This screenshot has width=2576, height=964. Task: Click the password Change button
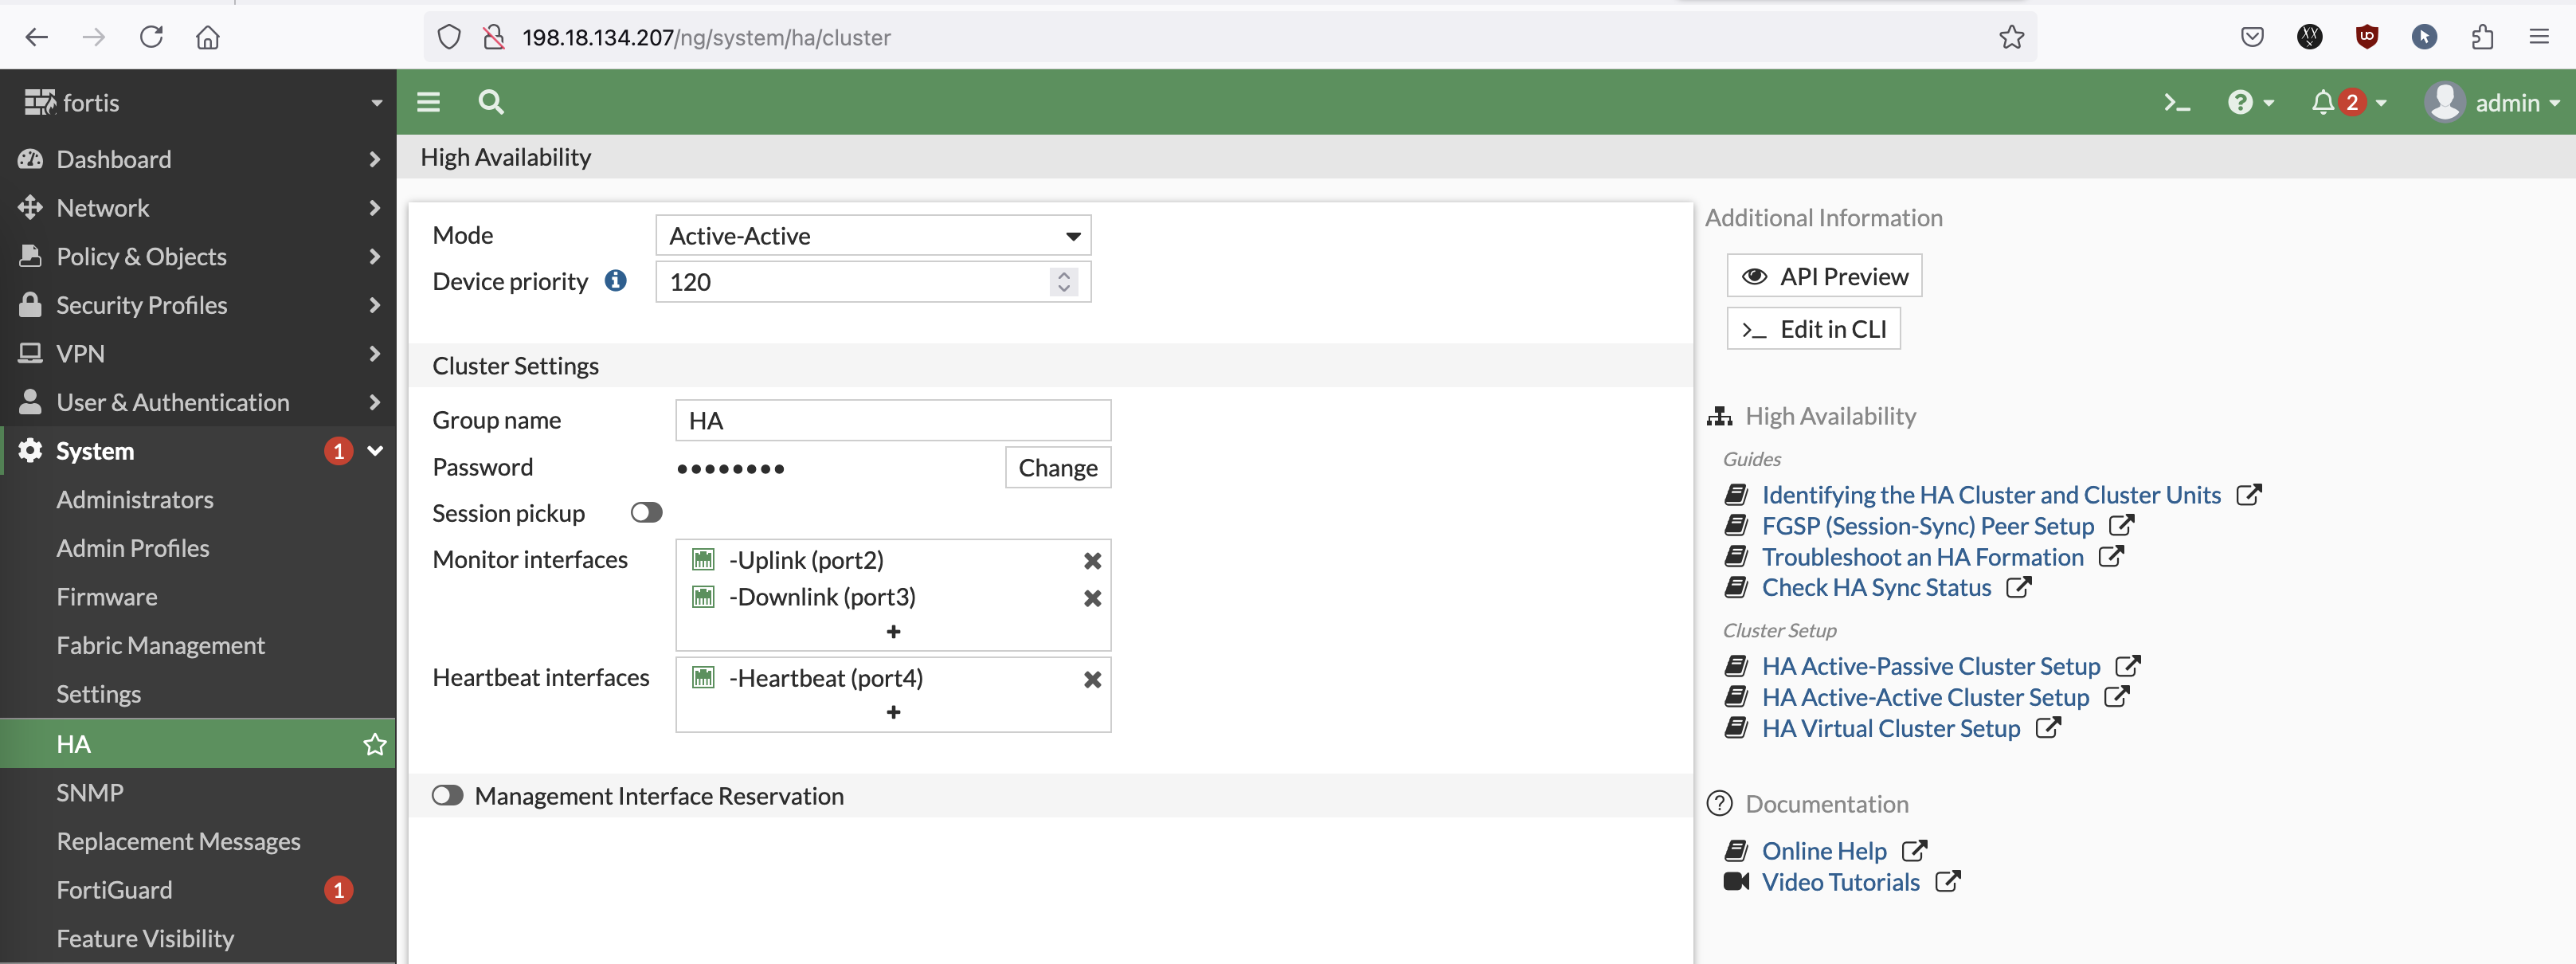click(x=1057, y=468)
